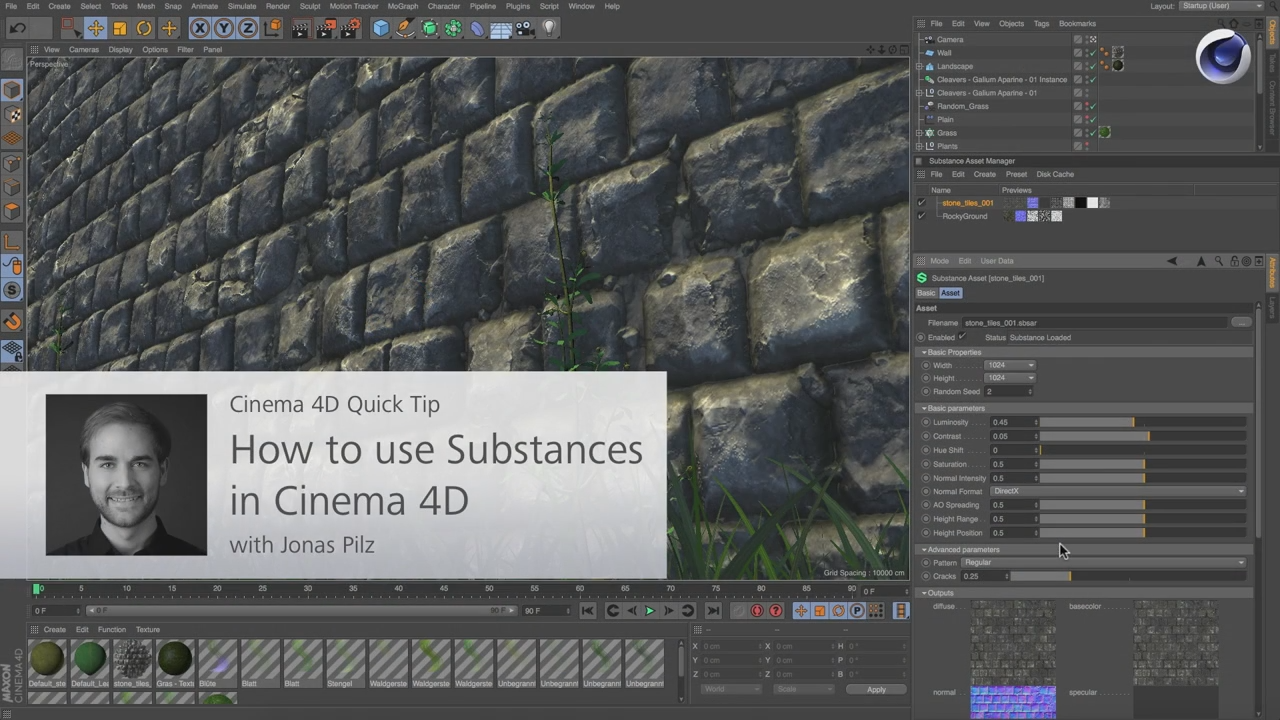The image size is (1280, 720).
Task: Add a Camera object from toolbar
Action: pyautogui.click(x=525, y=28)
